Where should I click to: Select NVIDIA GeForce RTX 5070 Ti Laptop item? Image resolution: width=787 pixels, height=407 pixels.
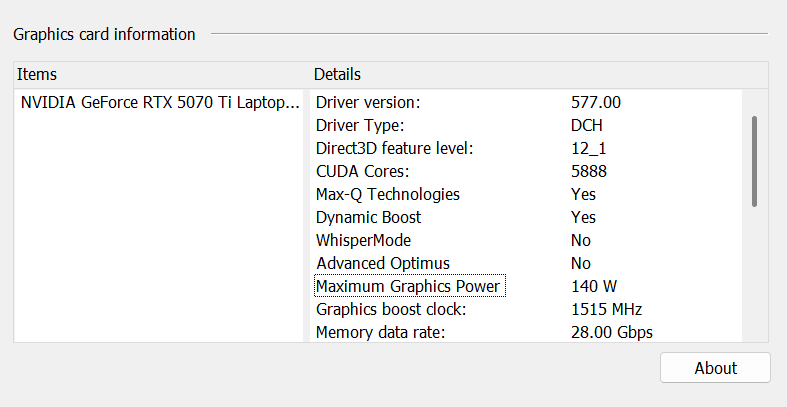160,102
